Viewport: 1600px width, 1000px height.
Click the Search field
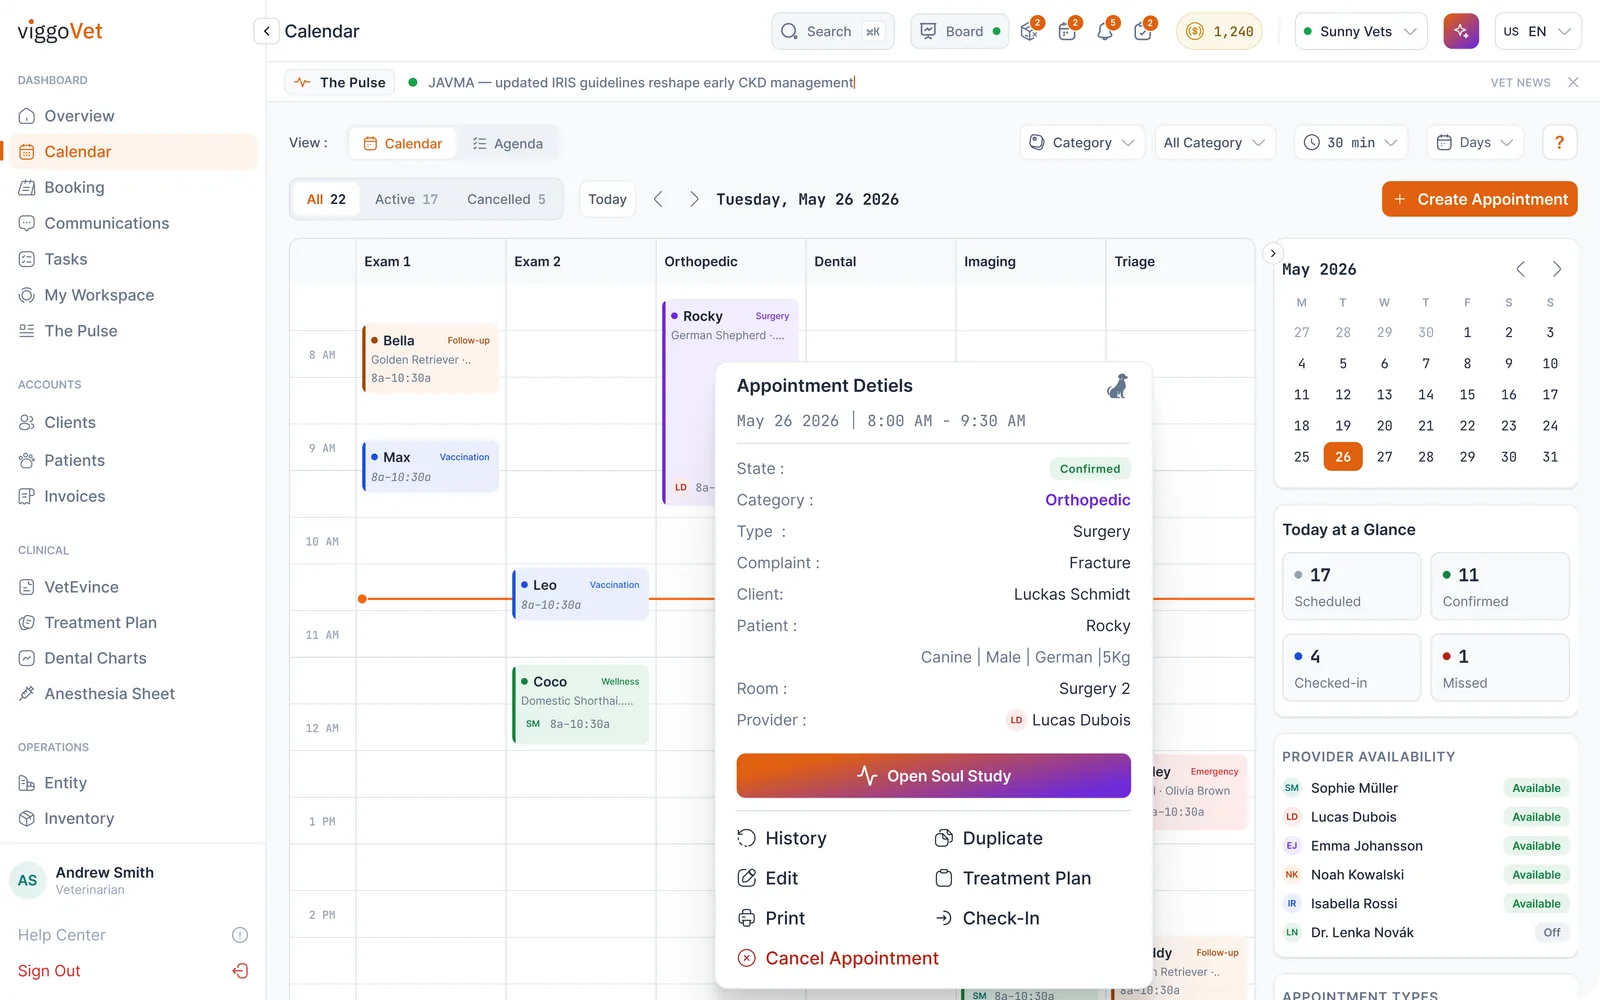point(832,31)
